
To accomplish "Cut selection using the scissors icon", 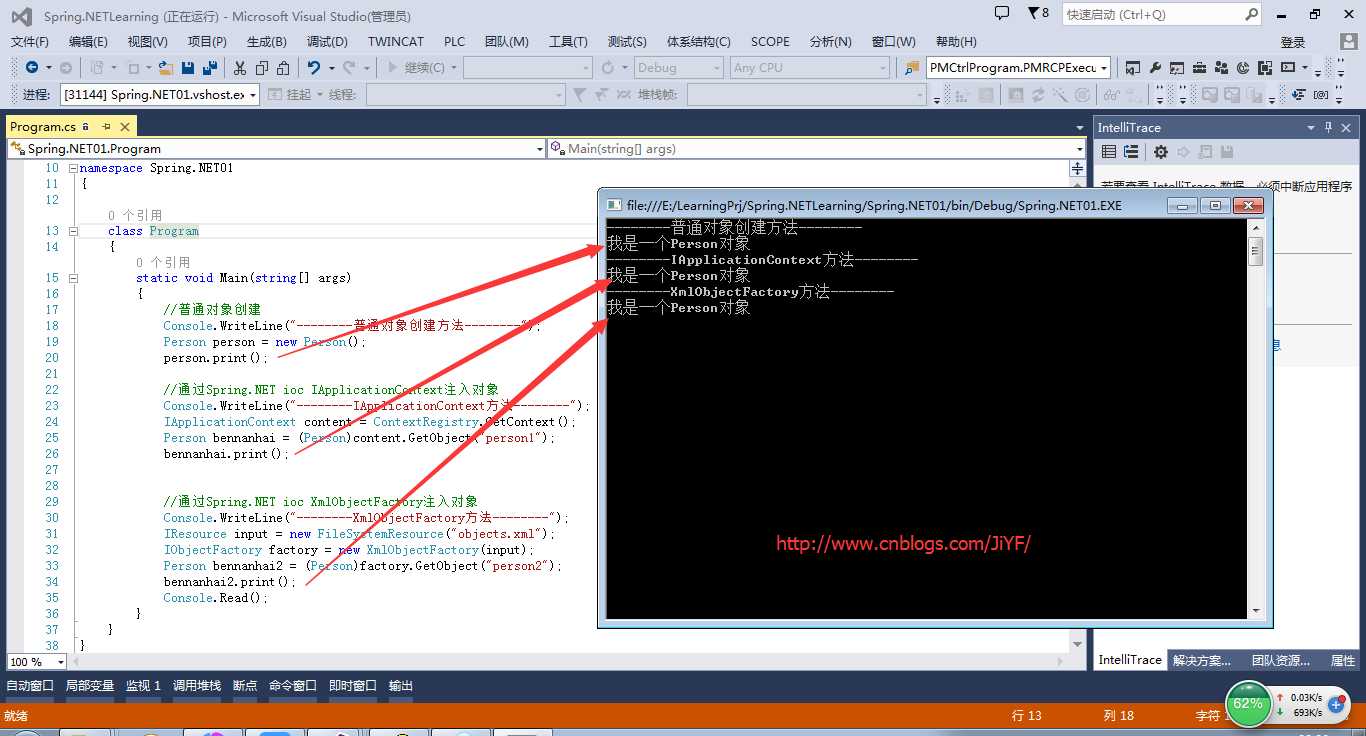I will pyautogui.click(x=240, y=68).
